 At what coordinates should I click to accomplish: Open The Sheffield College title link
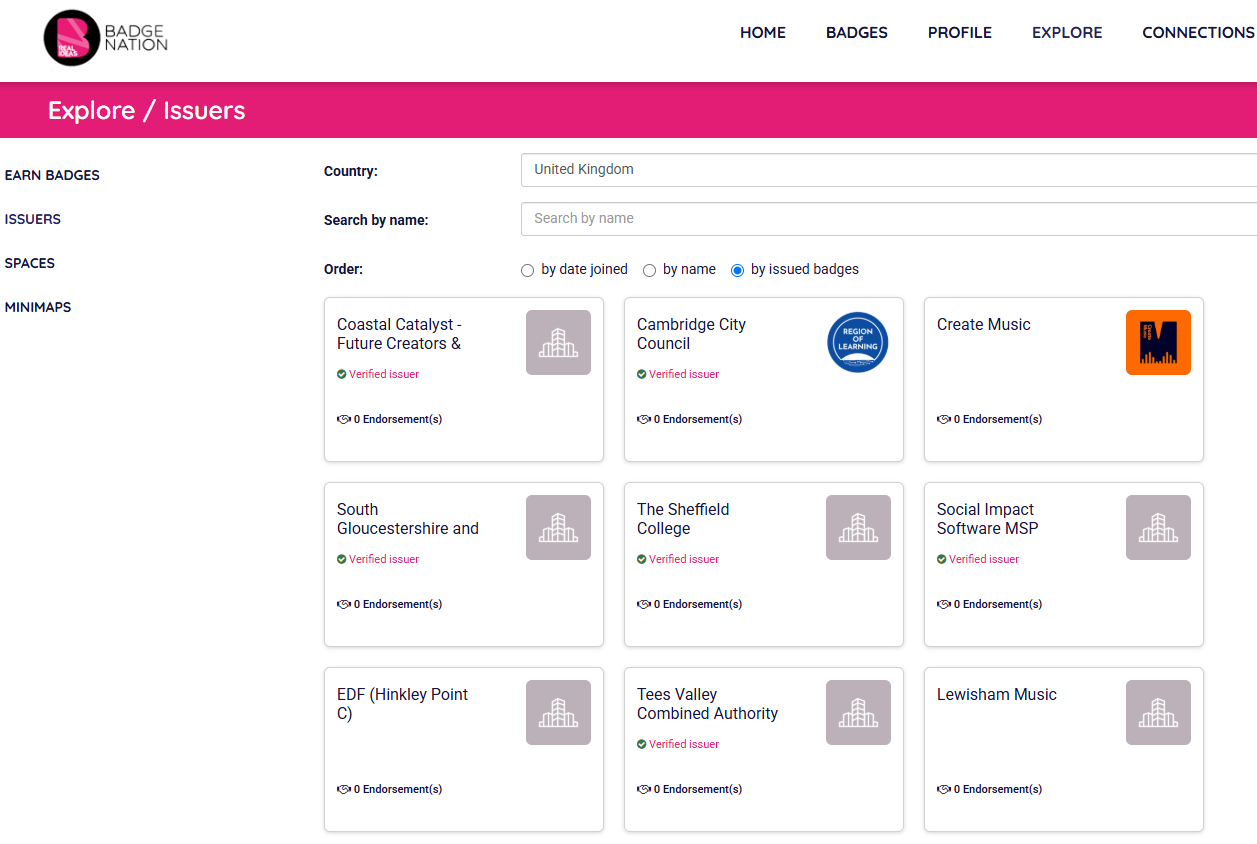683,519
